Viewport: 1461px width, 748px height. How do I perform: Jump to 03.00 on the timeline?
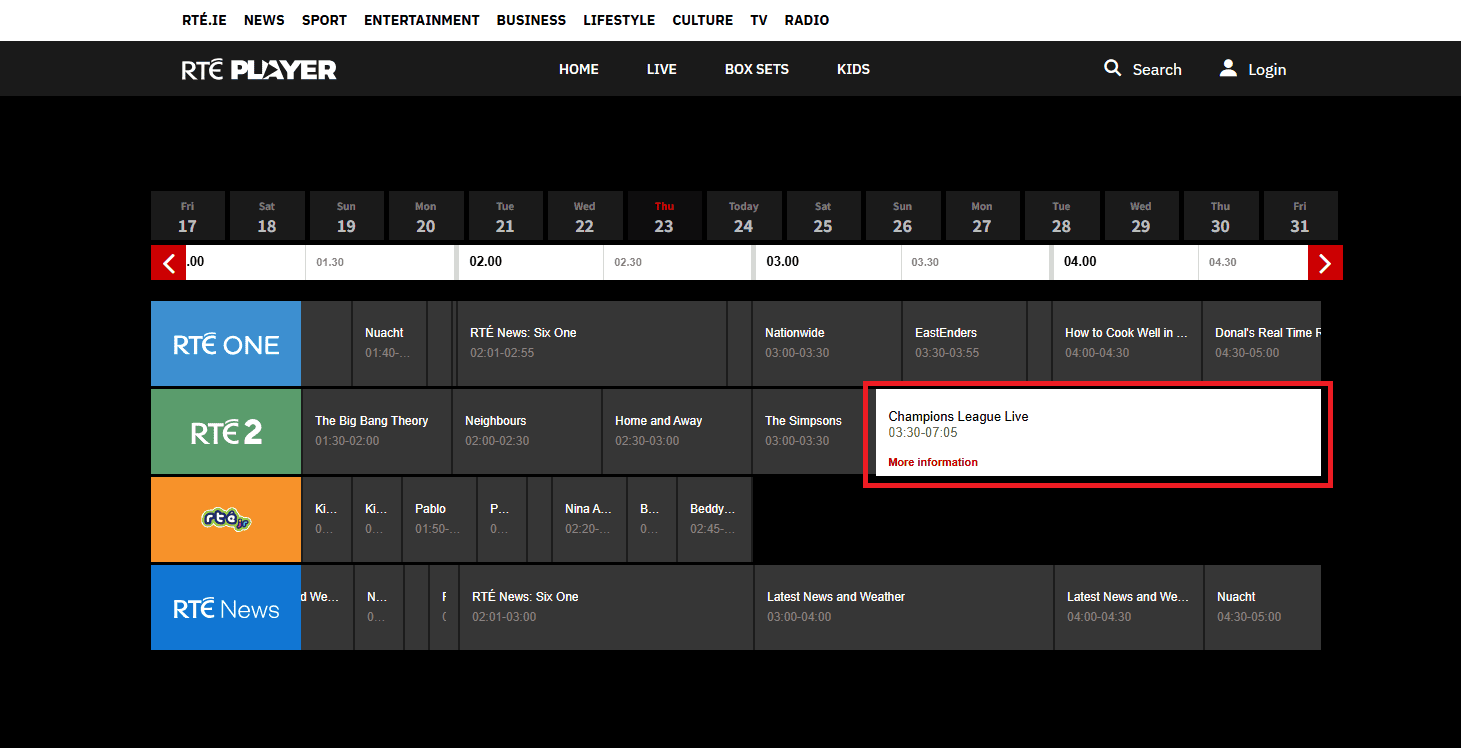coord(783,262)
